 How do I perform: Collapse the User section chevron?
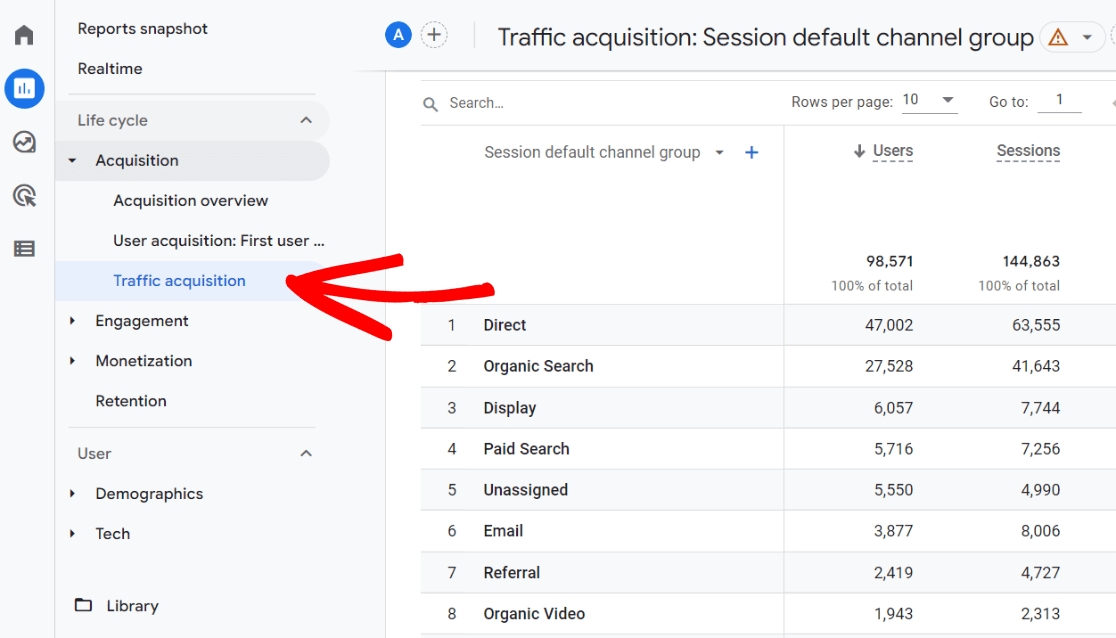pos(306,453)
